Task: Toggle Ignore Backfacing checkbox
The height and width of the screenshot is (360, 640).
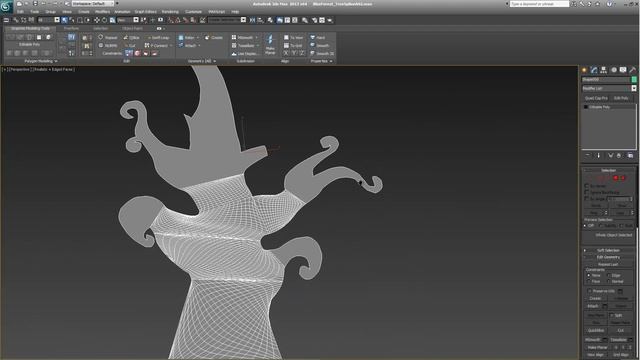Action: [587, 192]
